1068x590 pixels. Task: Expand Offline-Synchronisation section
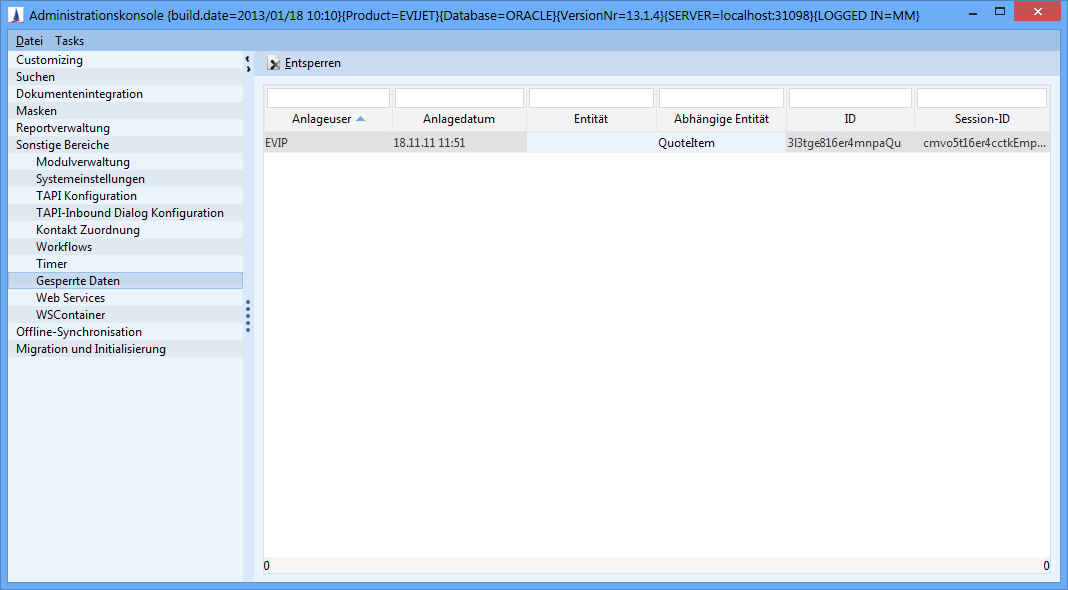[x=78, y=332]
